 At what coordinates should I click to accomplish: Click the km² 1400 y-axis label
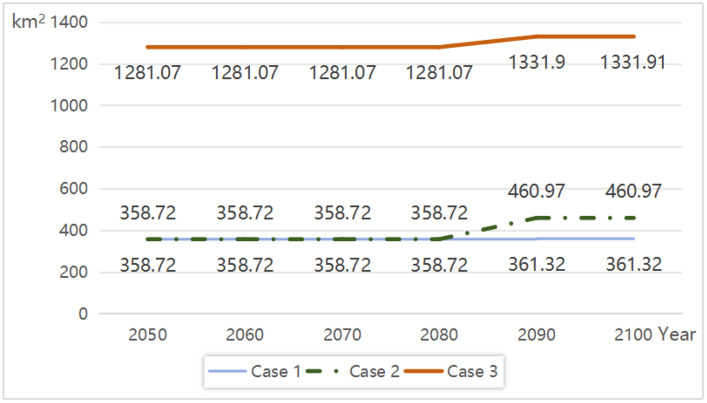point(50,21)
